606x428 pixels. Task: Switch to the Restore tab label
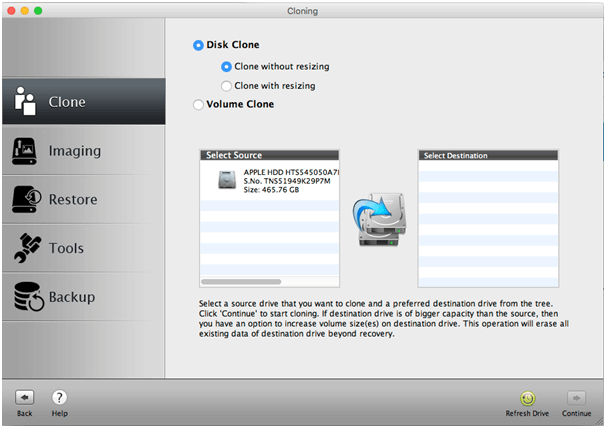pyautogui.click(x=73, y=200)
